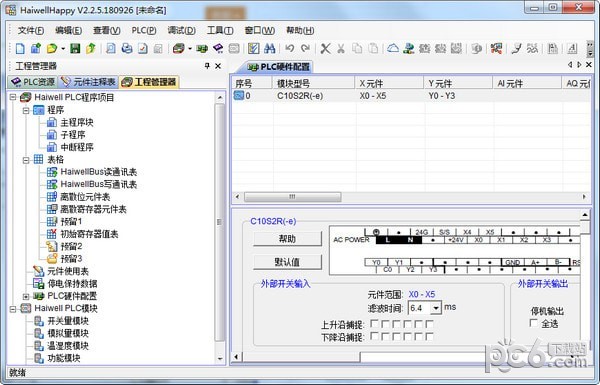600x385 pixels.
Task: Toggle second 下降沿捕捉 checkbox
Action: [x=386, y=336]
